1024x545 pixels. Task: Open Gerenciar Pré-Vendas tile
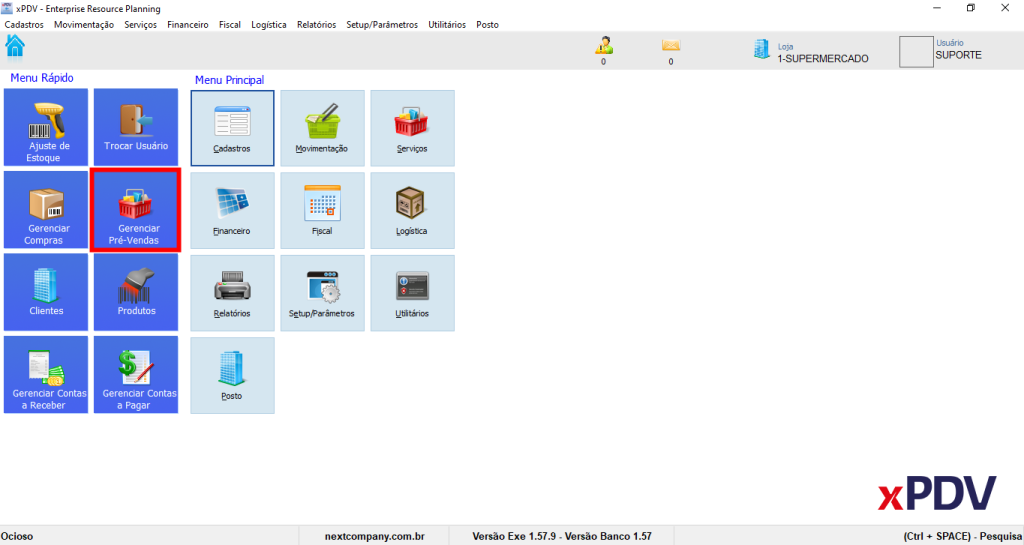click(x=136, y=210)
